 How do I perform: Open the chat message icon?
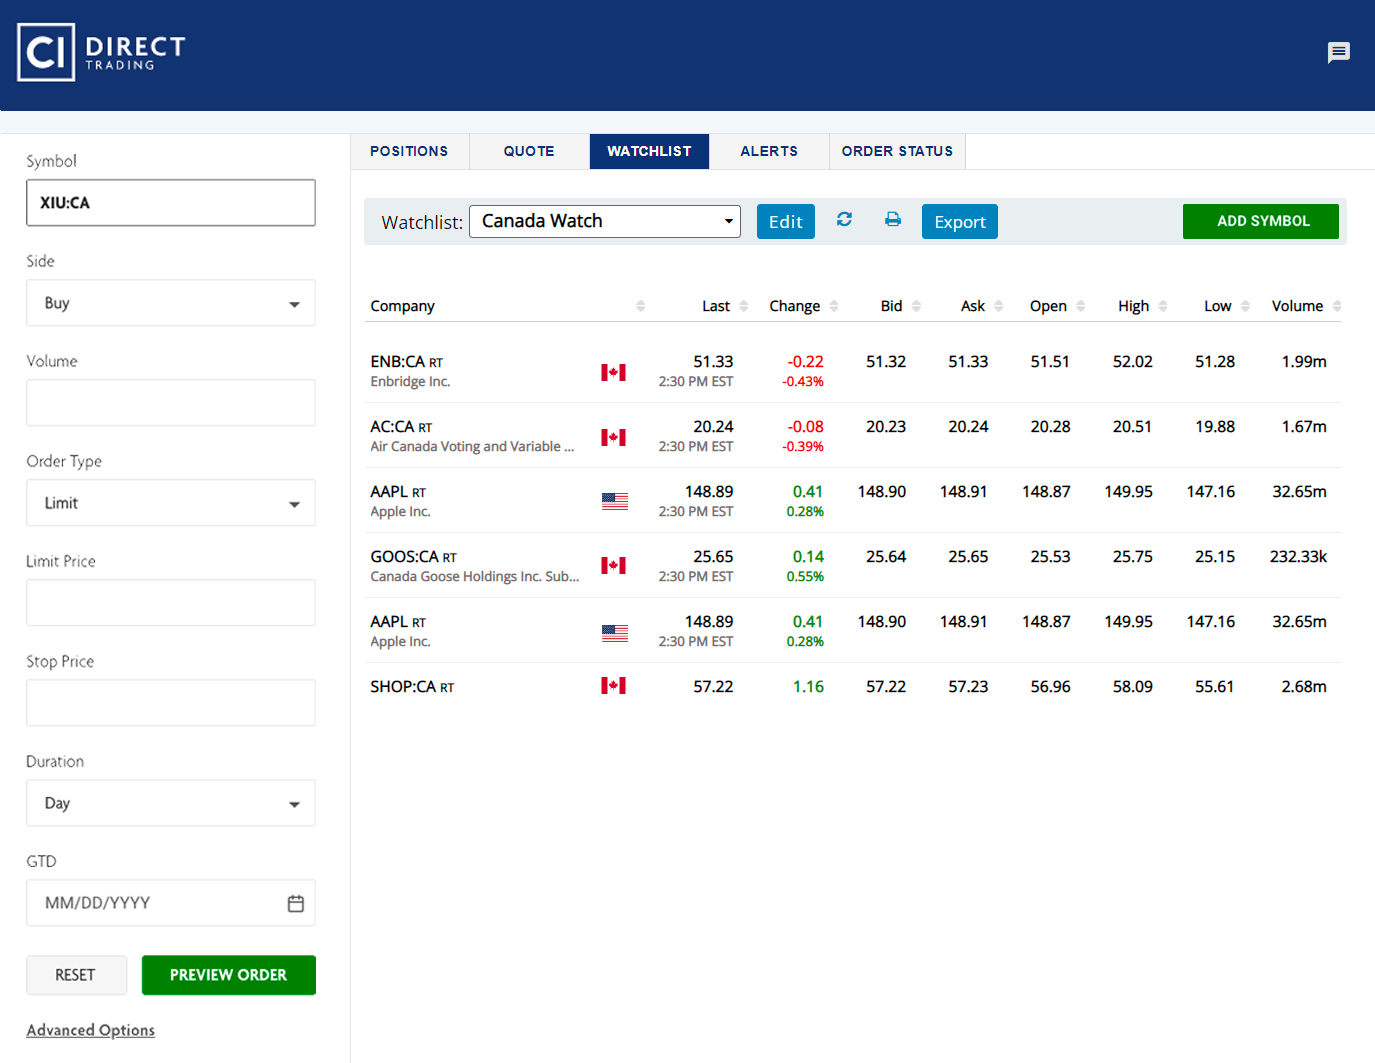click(1338, 53)
